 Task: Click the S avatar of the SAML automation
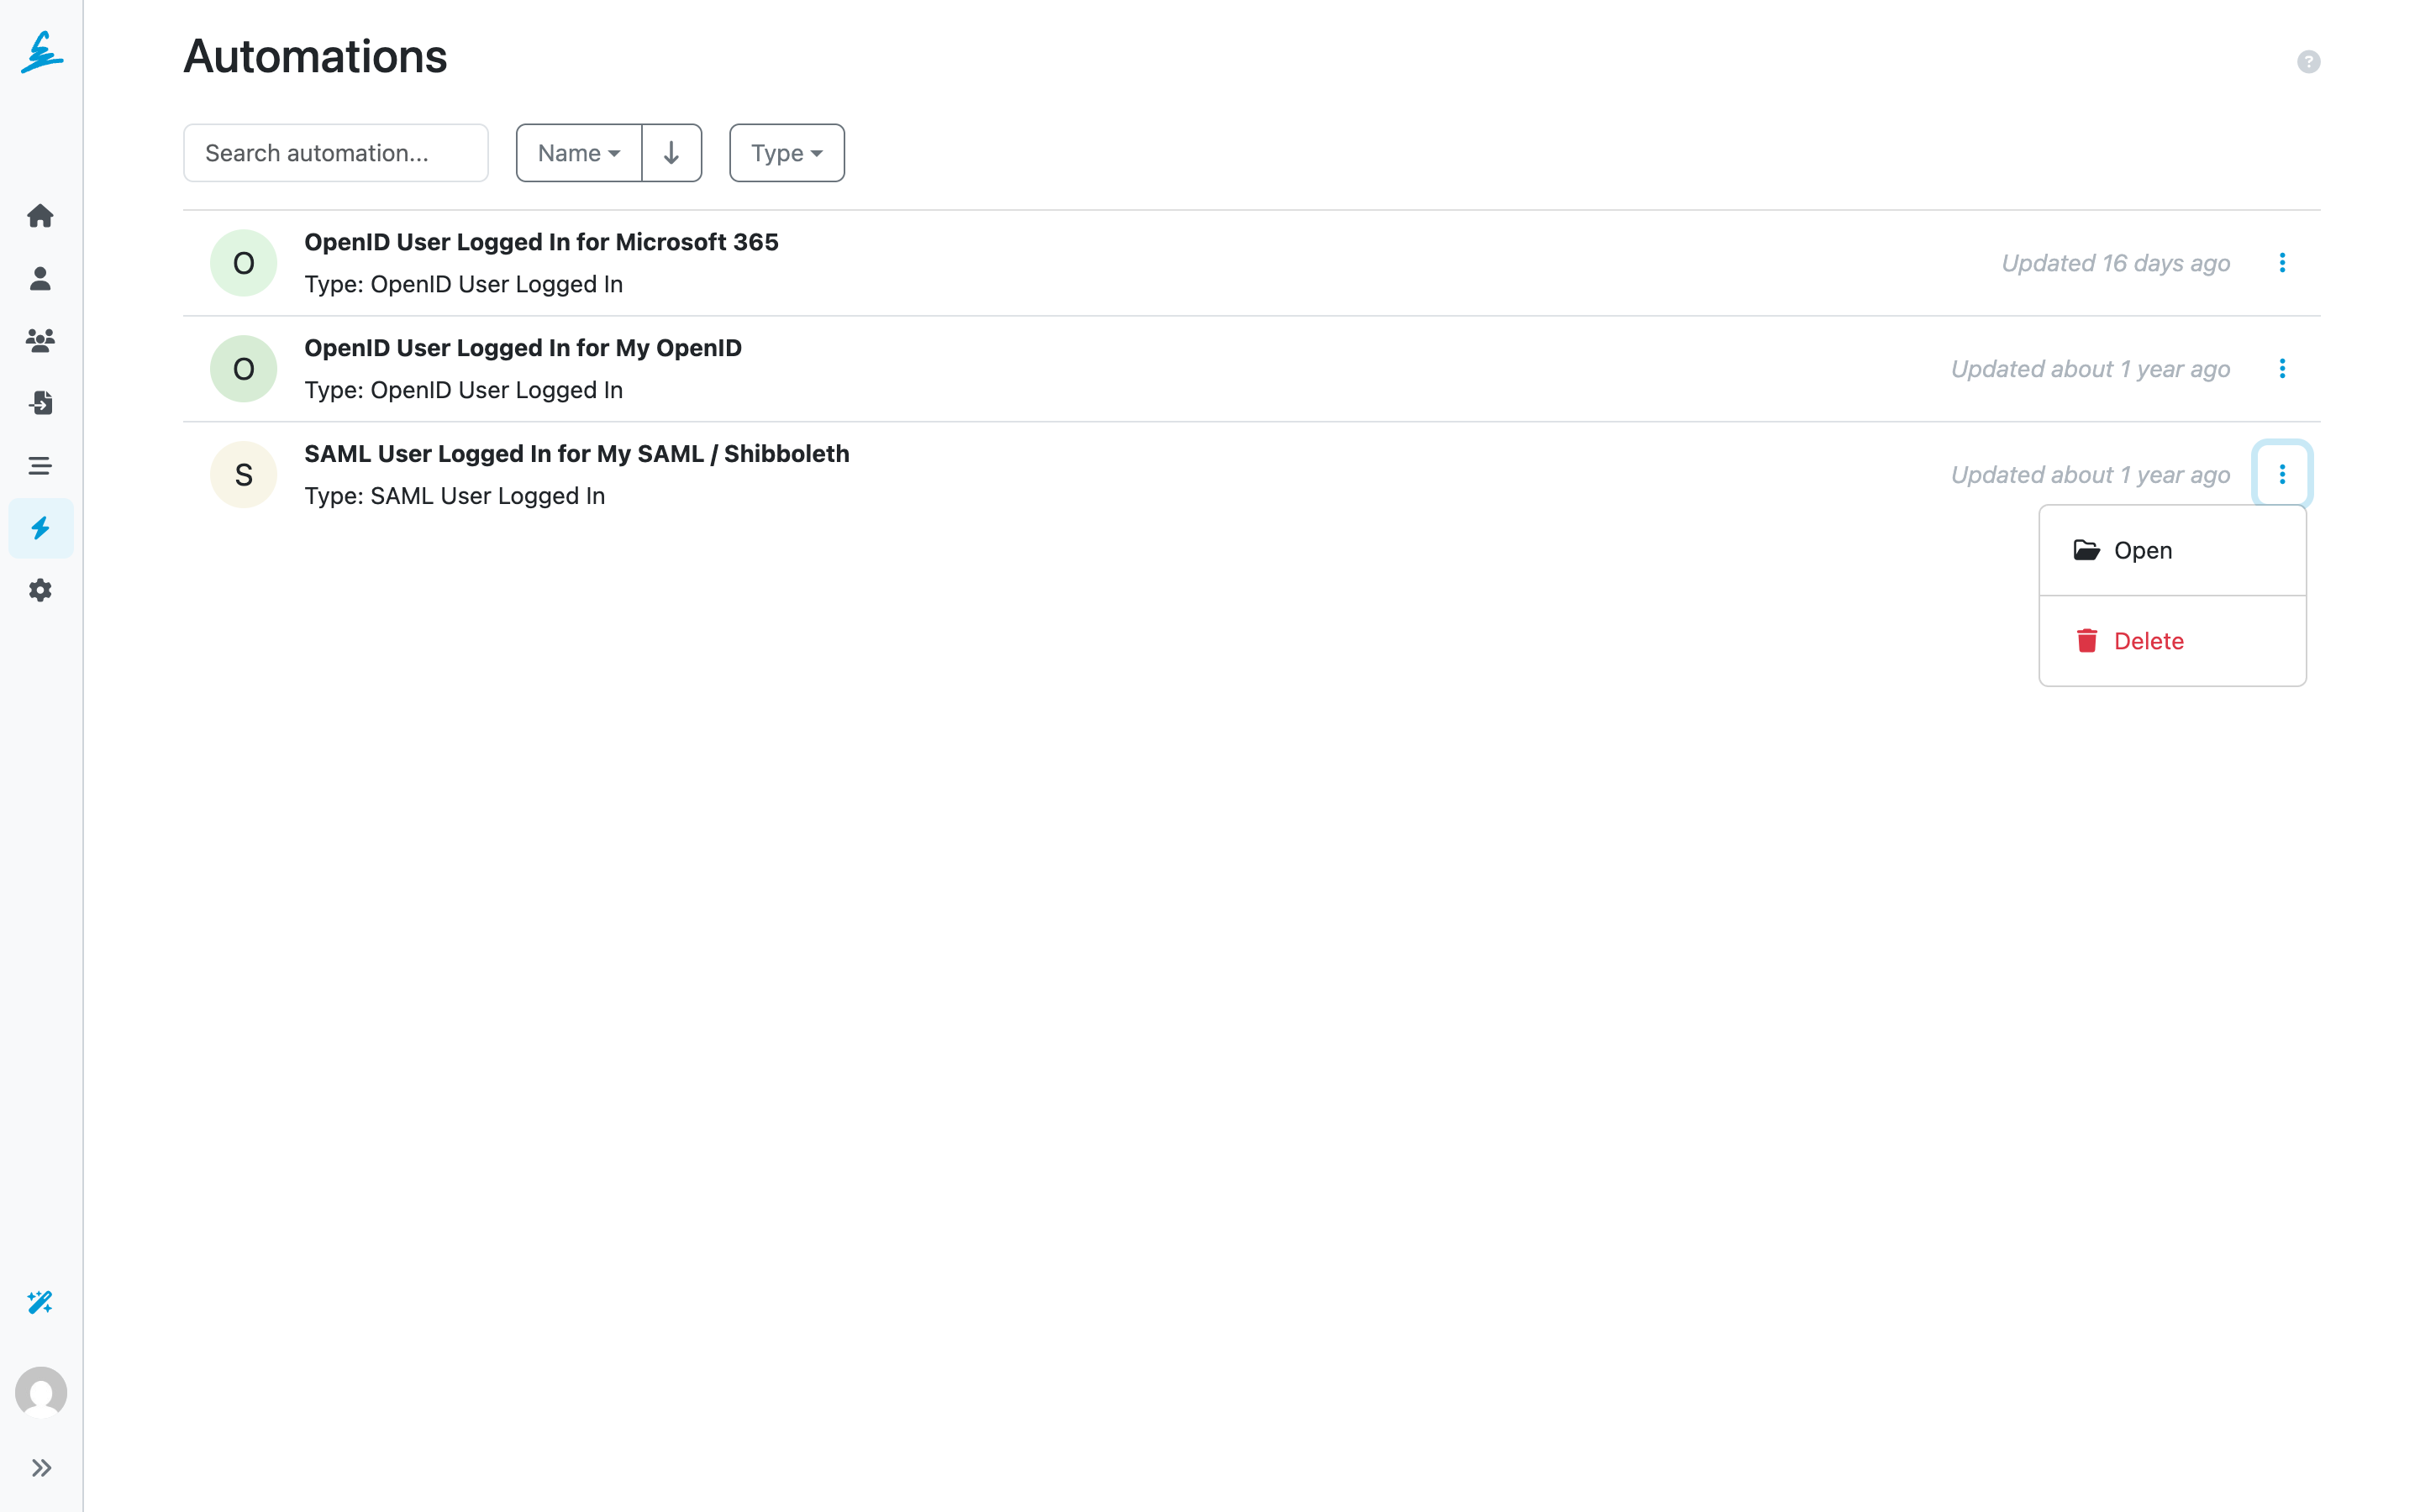[x=243, y=475]
